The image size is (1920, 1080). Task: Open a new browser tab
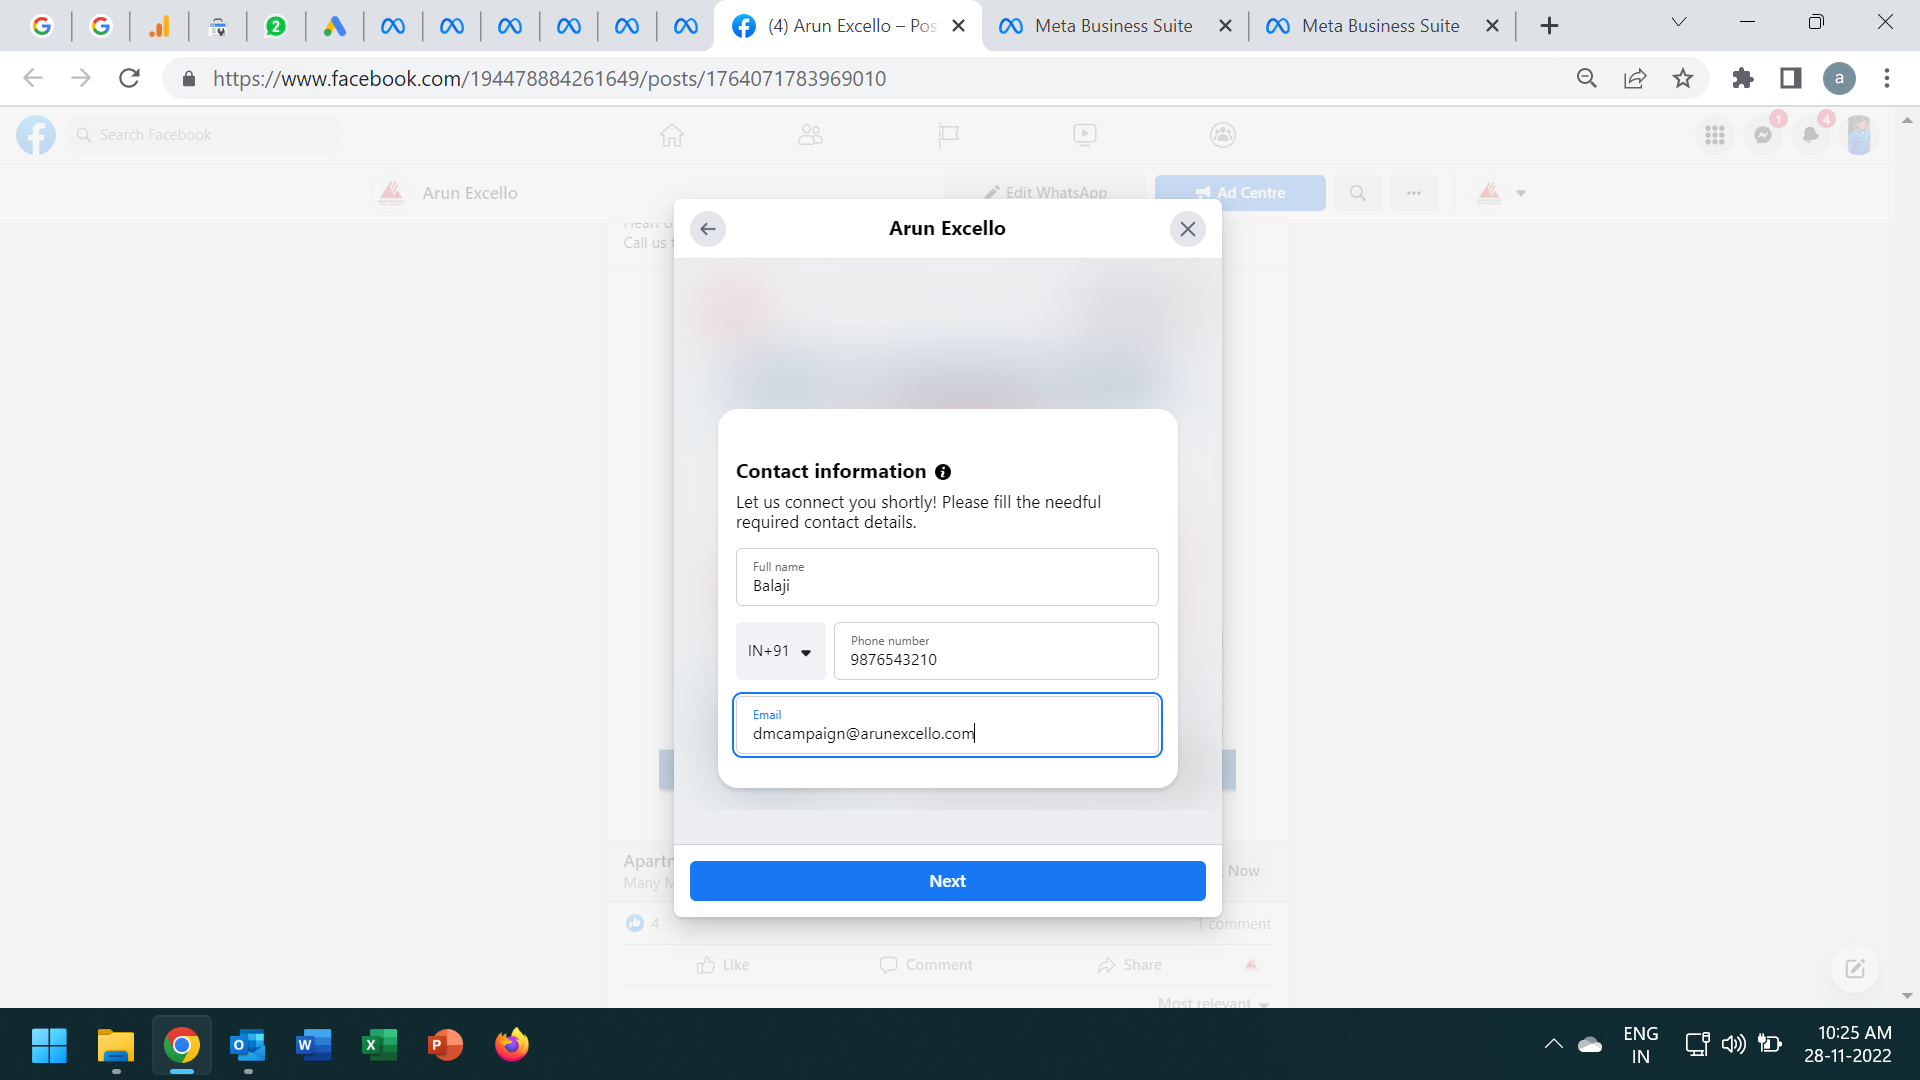[x=1549, y=26]
